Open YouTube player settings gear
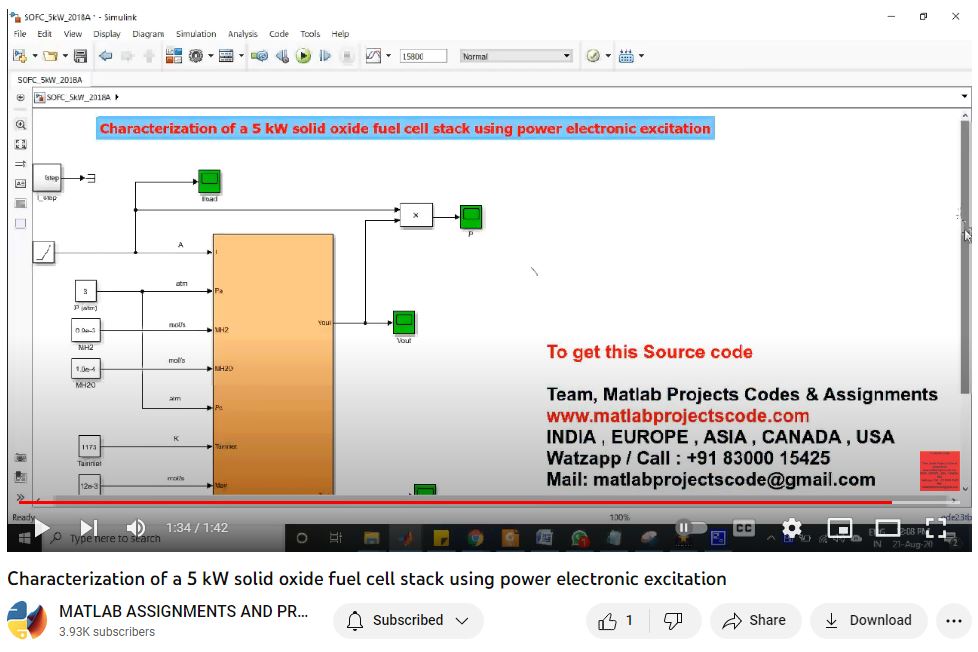 pos(792,528)
